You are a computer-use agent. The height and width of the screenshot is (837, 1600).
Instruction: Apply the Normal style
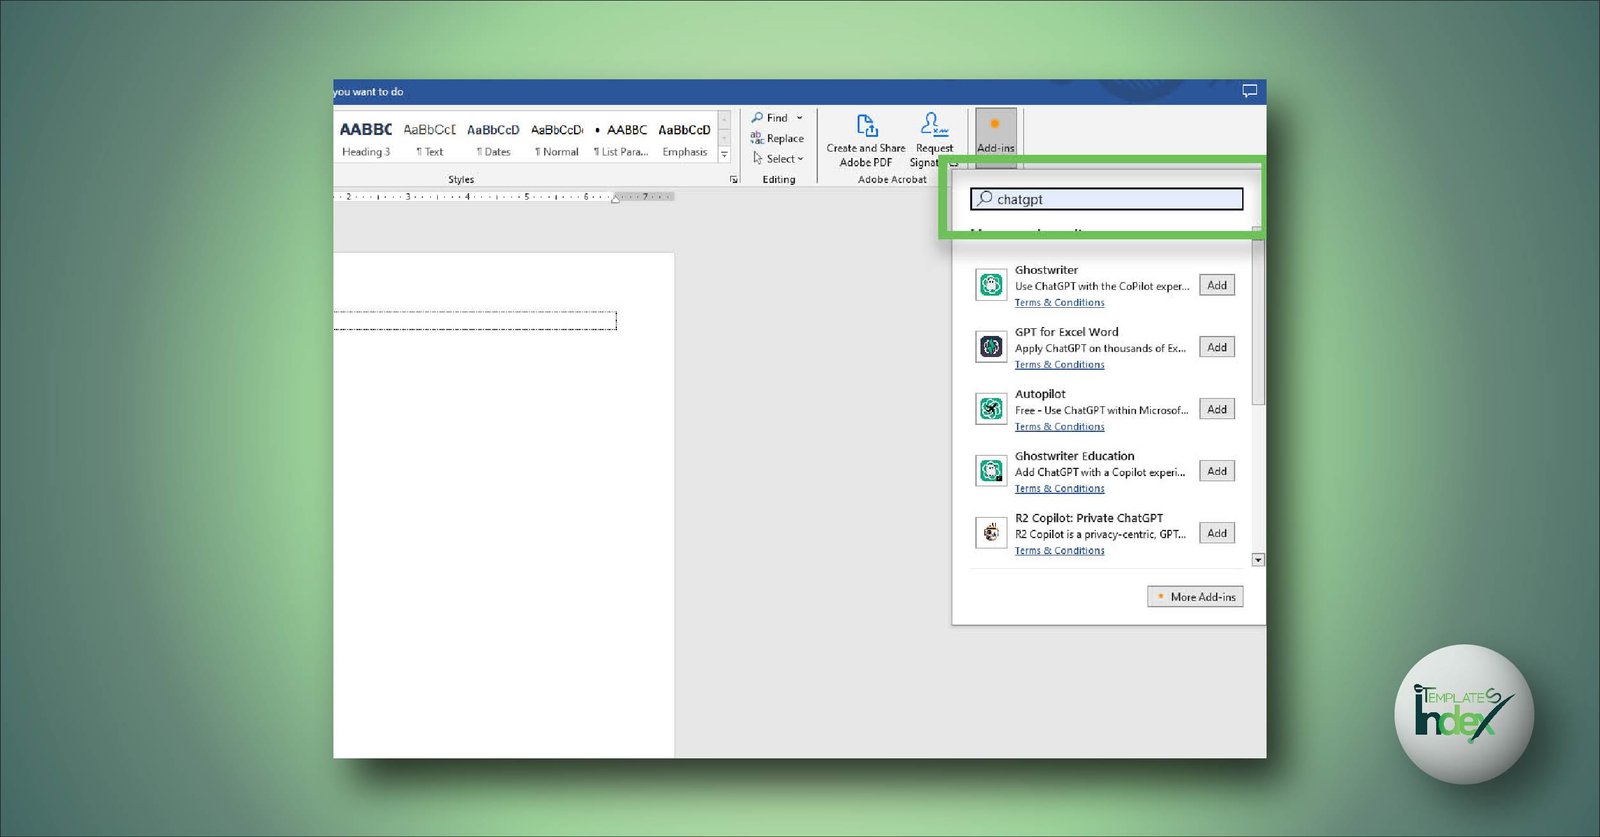pos(557,139)
